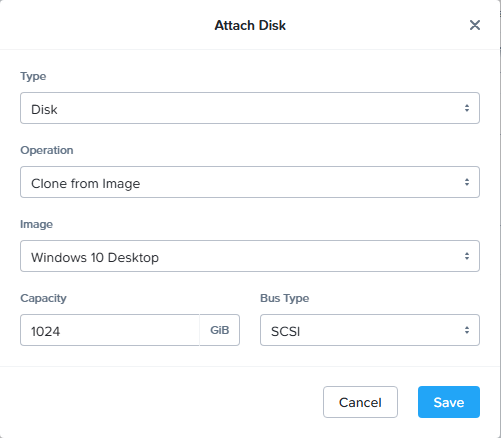Click into the Capacity field containing 1024

(x=110, y=330)
